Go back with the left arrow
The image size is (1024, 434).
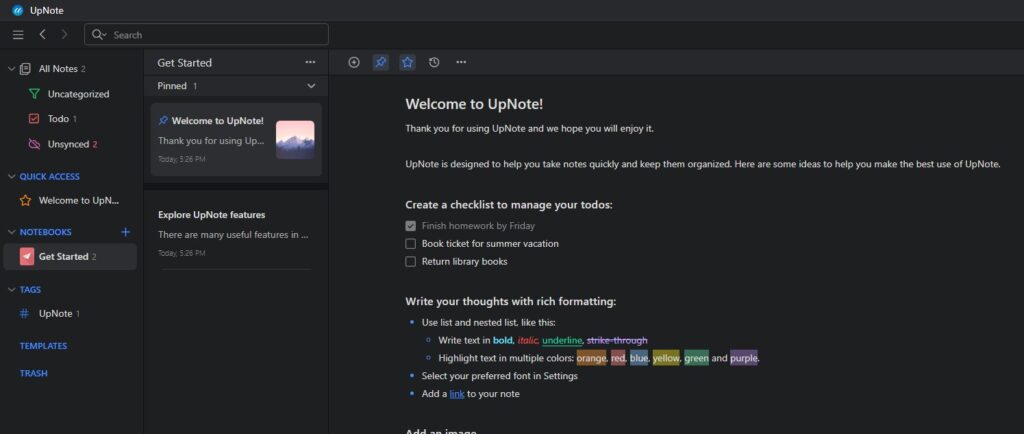[42, 35]
